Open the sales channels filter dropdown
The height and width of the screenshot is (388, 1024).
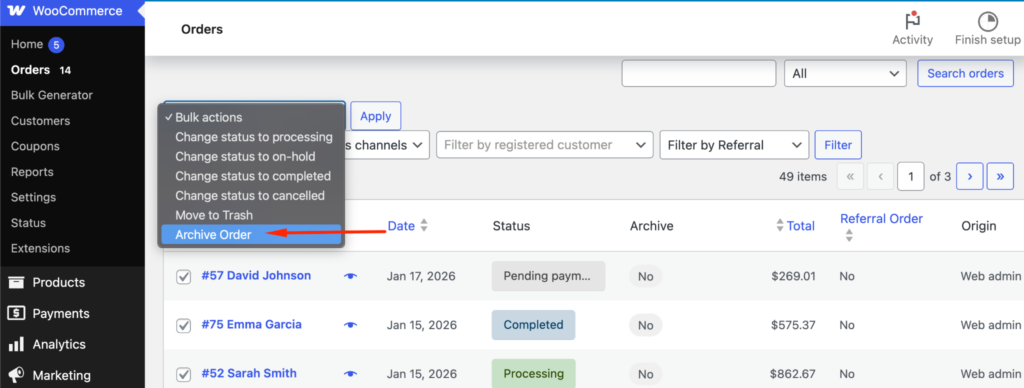click(x=387, y=145)
